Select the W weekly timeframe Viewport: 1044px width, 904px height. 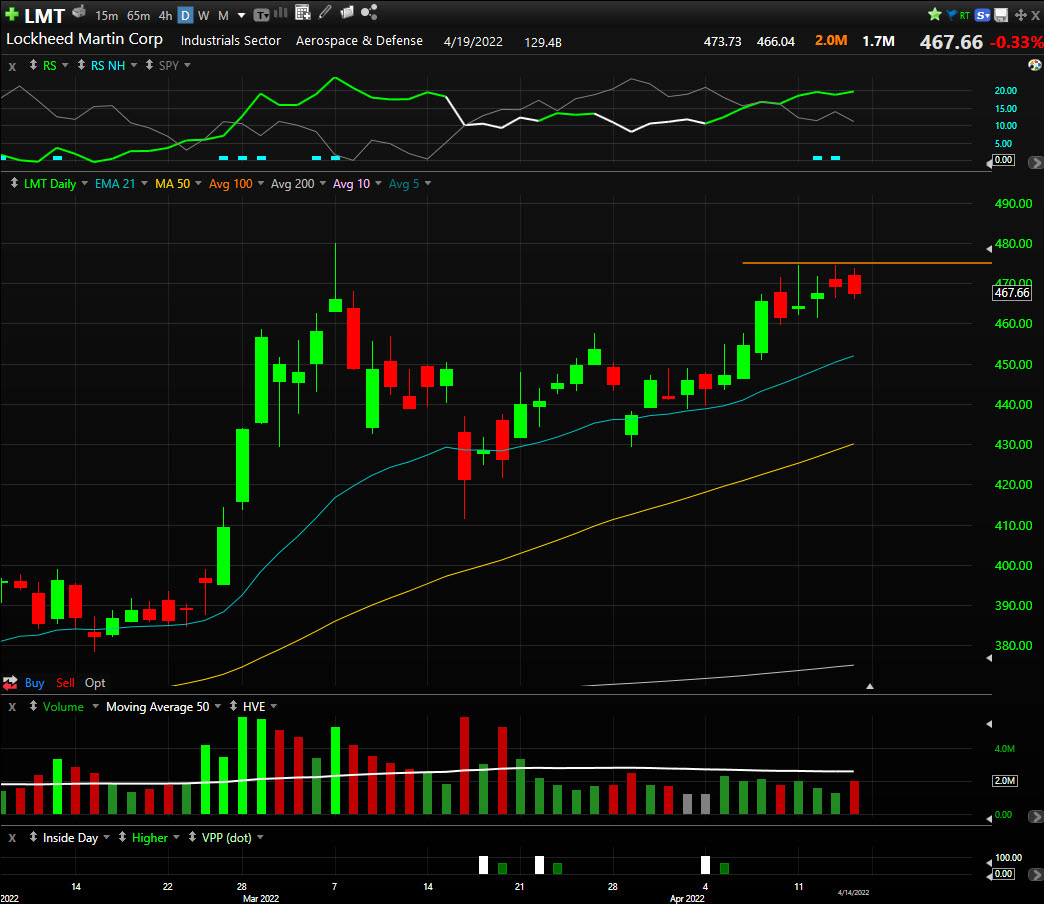tap(204, 15)
